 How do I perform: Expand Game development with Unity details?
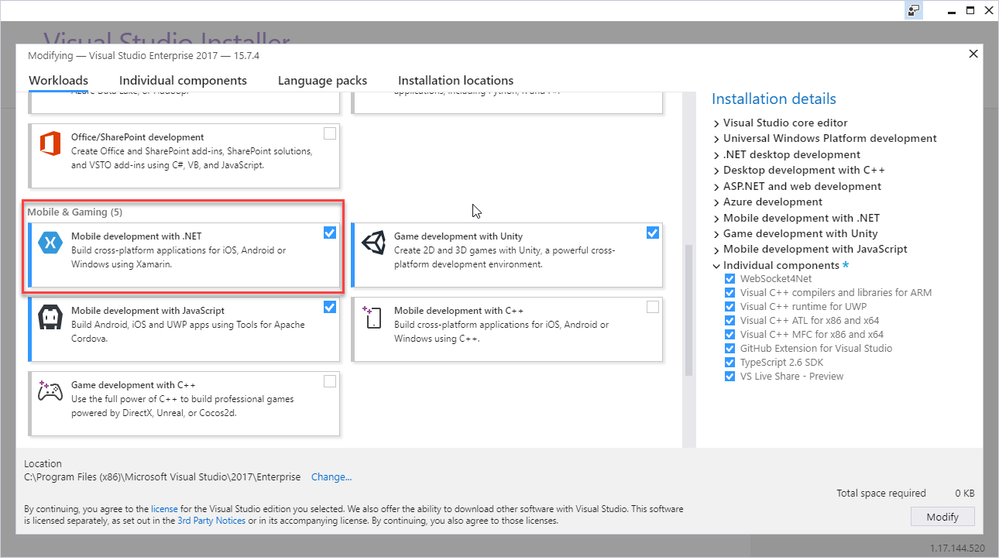716,234
